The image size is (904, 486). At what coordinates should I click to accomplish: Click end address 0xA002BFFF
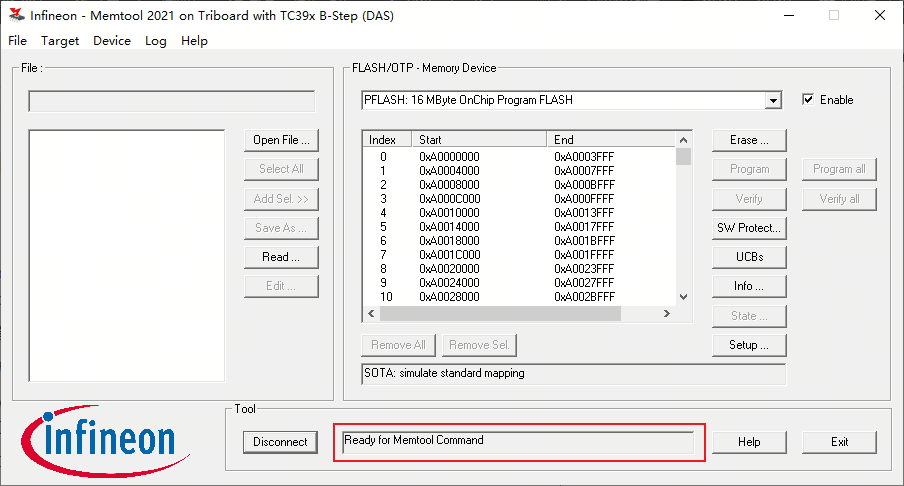pos(585,297)
